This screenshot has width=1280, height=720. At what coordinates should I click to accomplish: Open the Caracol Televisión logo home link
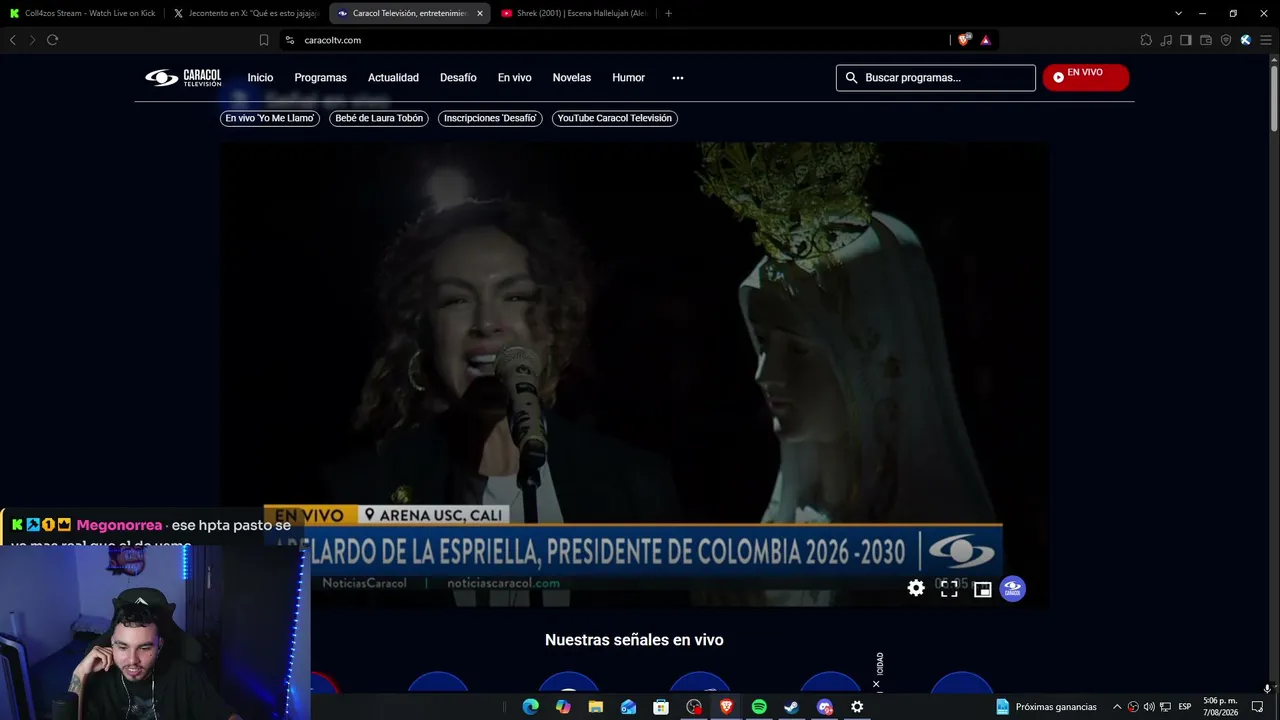coord(183,78)
